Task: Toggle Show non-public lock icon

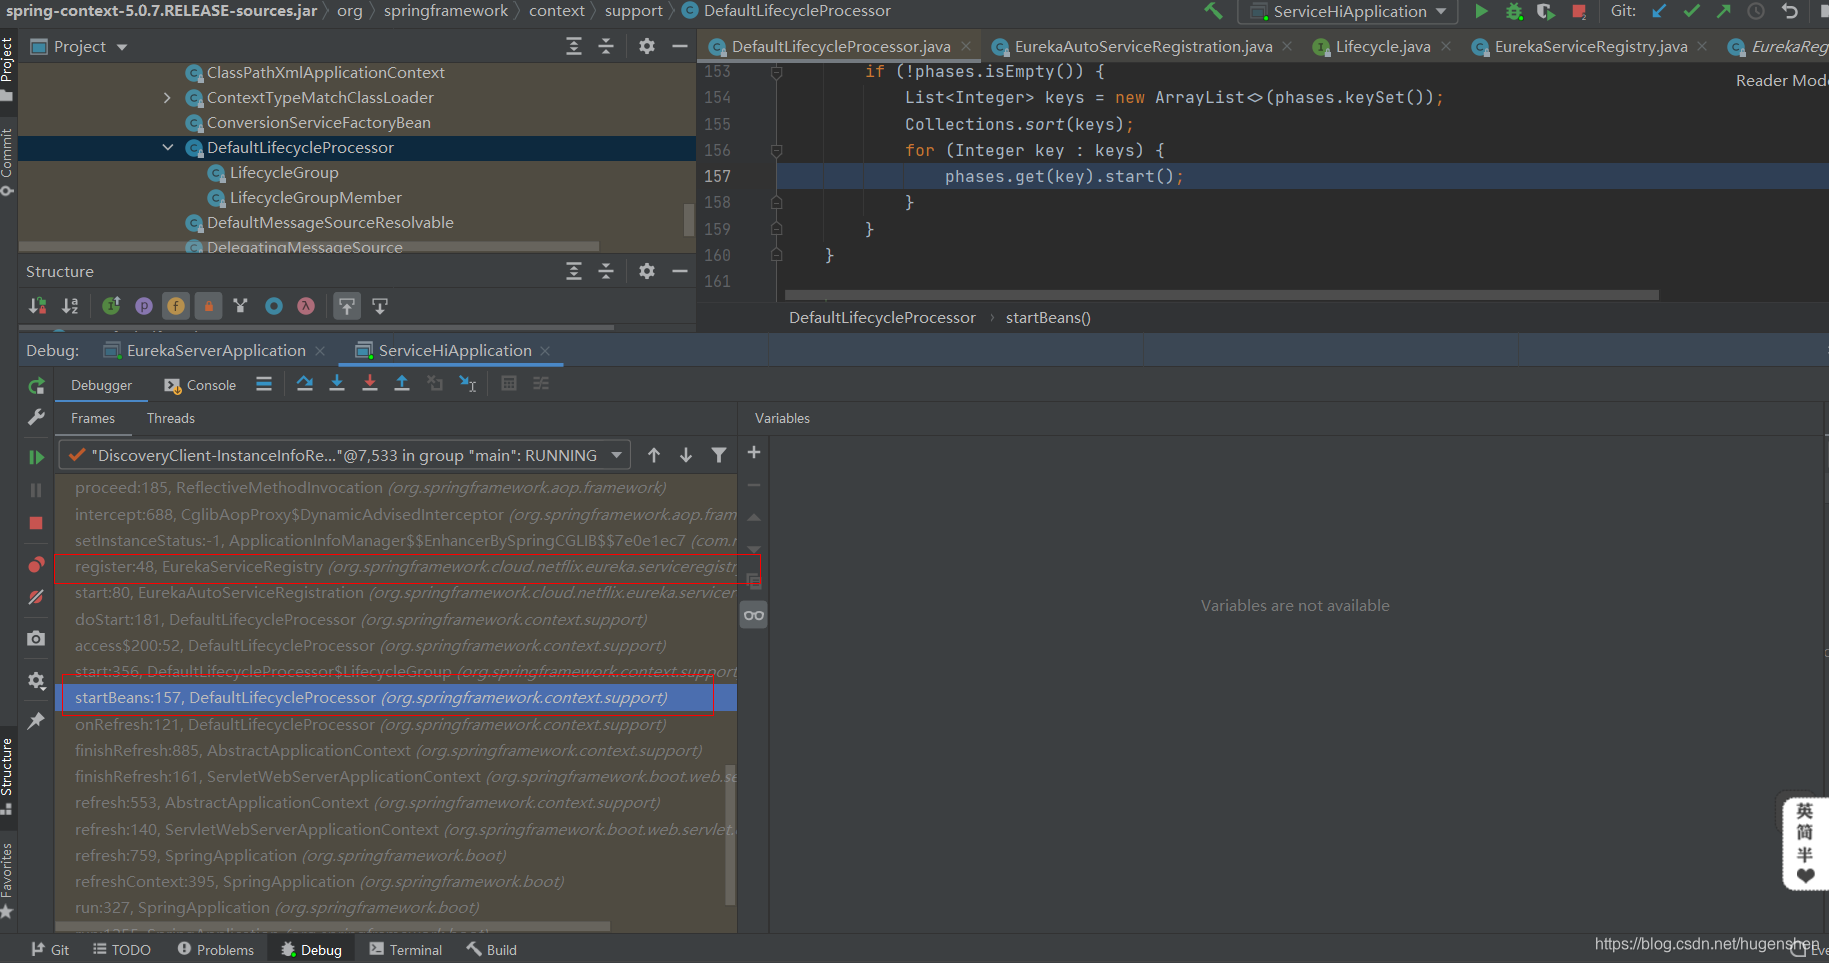Action: pyautogui.click(x=208, y=306)
